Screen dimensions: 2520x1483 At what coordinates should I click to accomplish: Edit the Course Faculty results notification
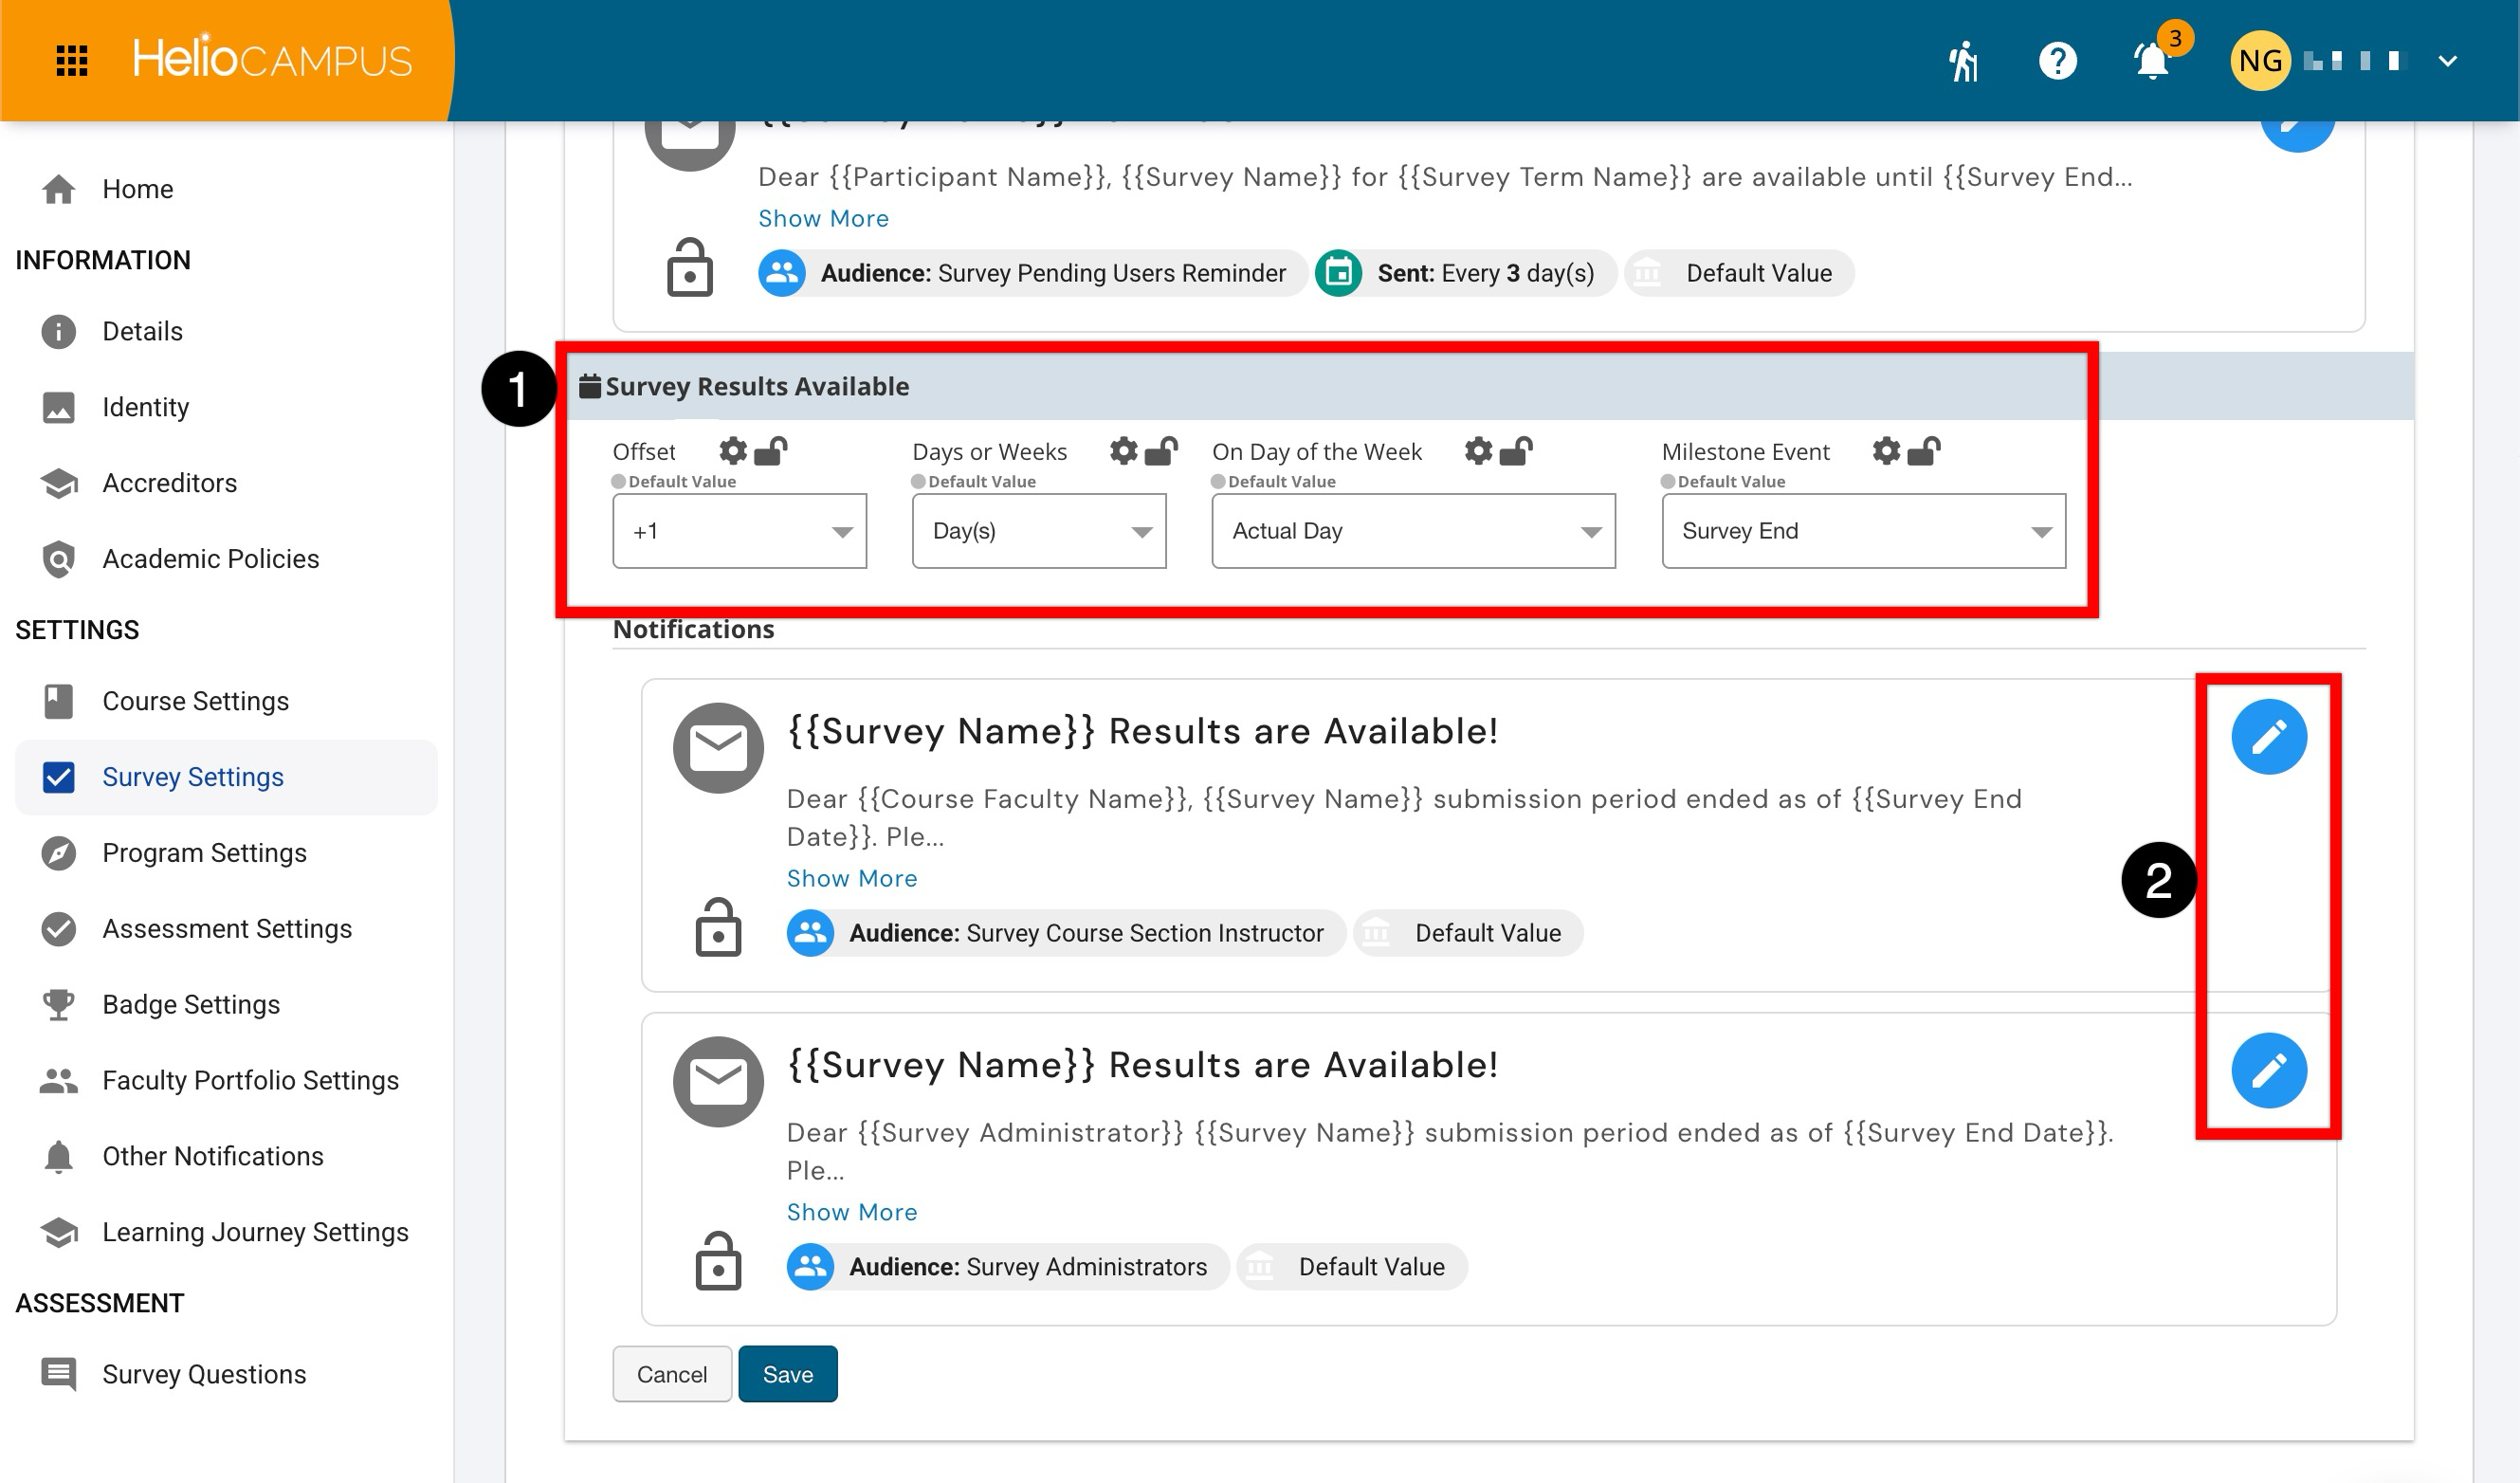pos(2269,737)
